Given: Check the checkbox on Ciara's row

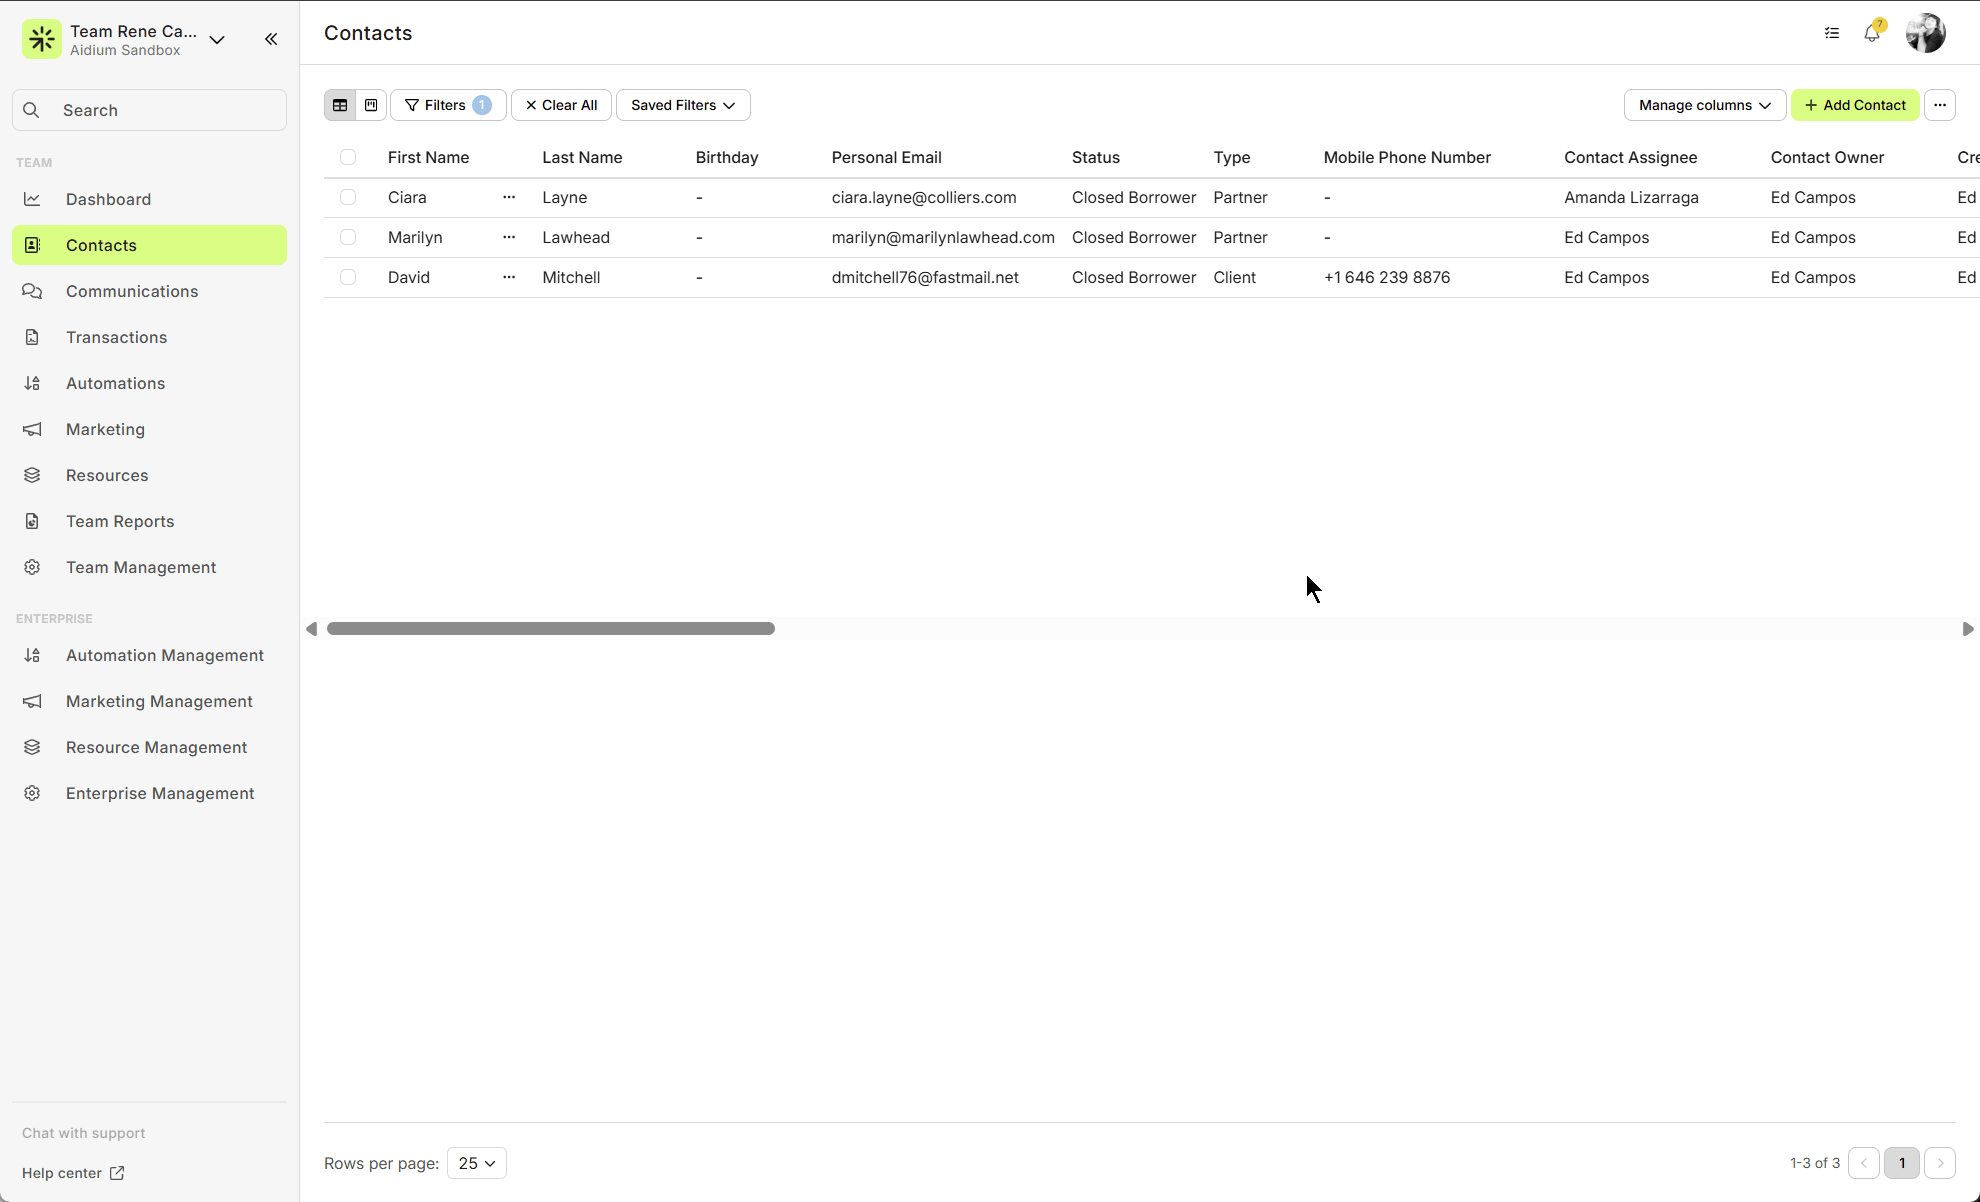Looking at the screenshot, I should click(x=348, y=197).
